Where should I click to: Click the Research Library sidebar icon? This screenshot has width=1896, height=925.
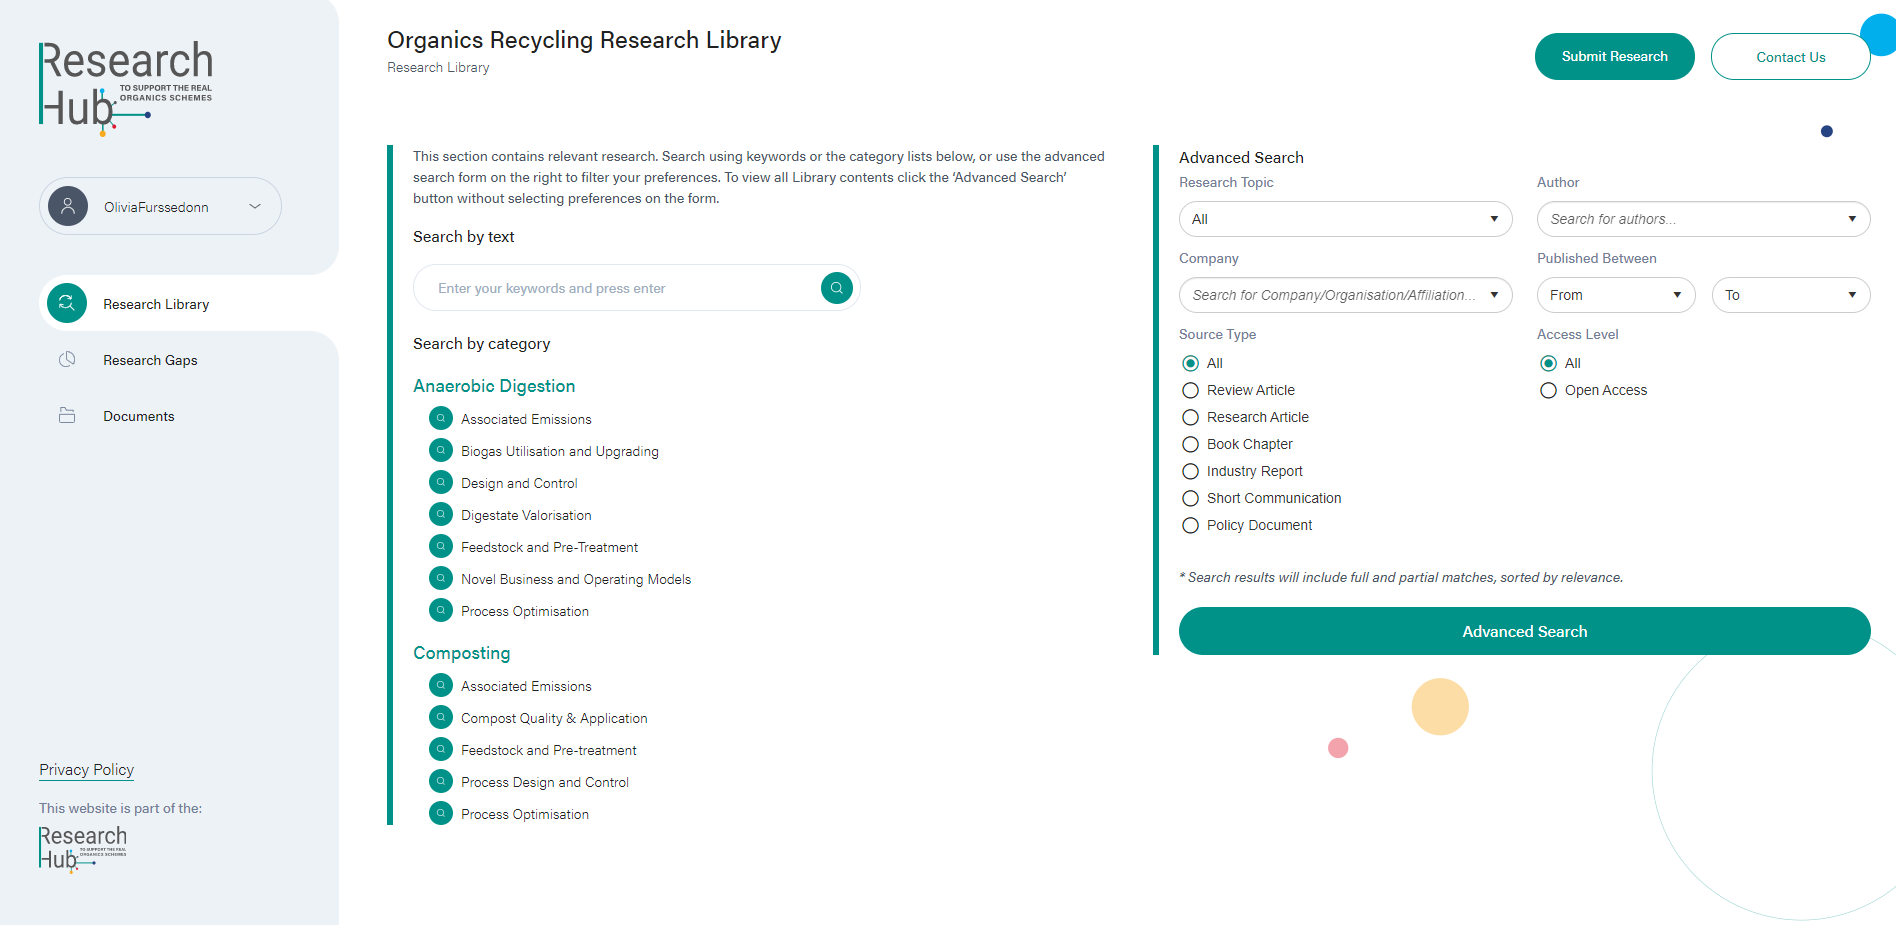tap(67, 303)
